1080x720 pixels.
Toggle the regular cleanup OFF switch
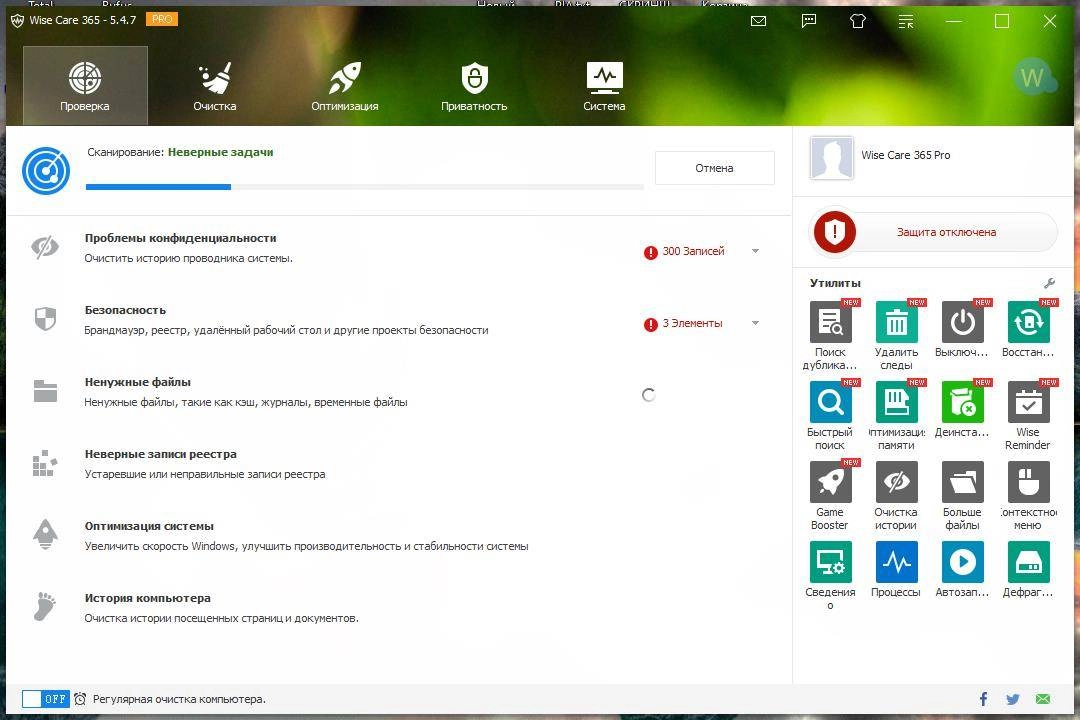pyautogui.click(x=45, y=699)
